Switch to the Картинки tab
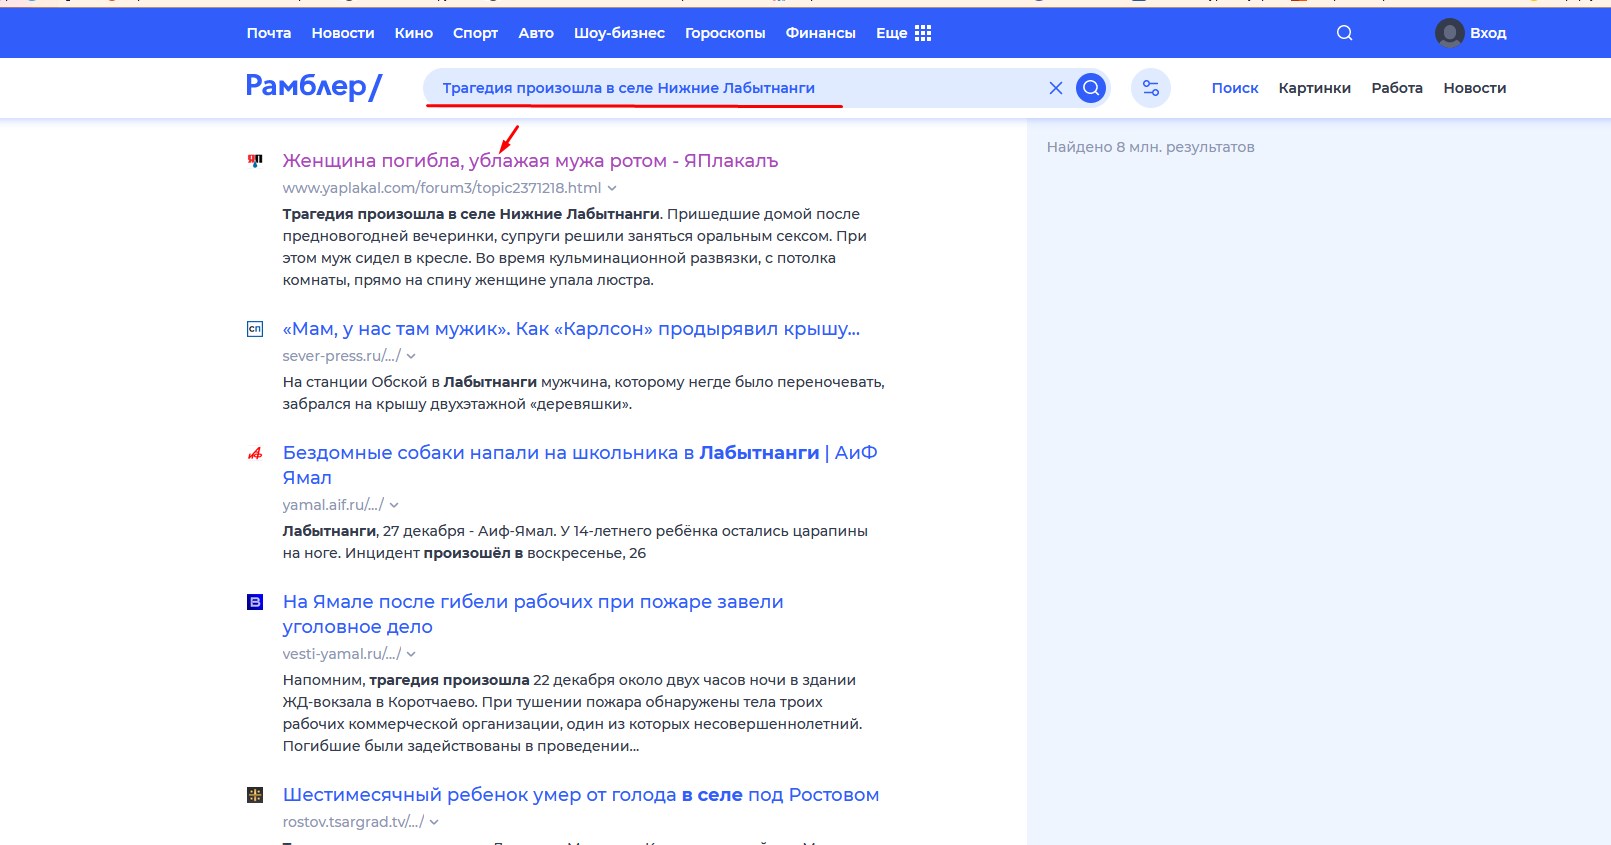The height and width of the screenshot is (845, 1611). click(1315, 88)
